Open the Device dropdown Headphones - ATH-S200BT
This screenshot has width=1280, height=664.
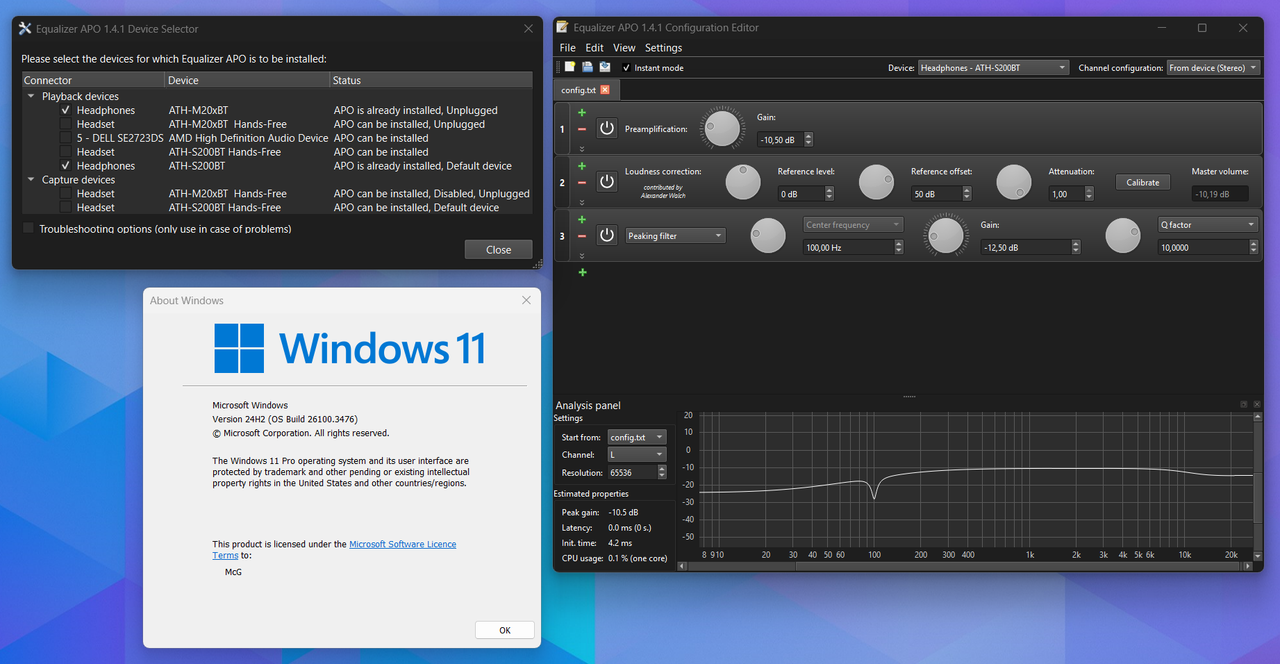tap(993, 68)
